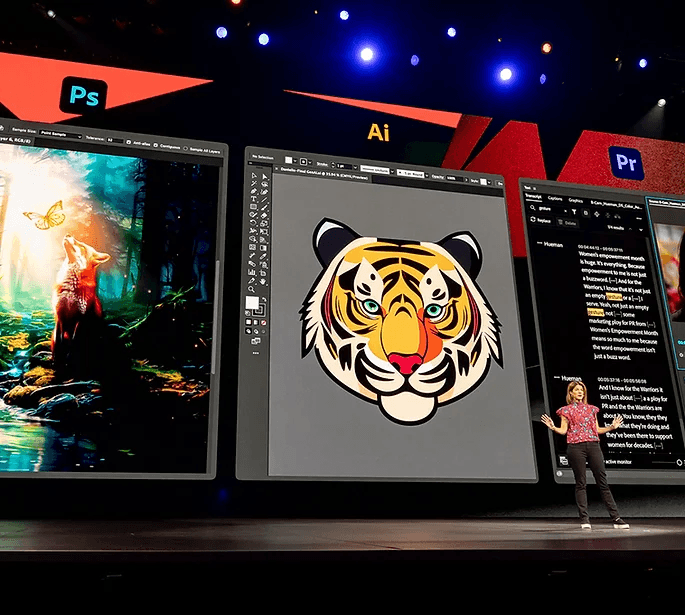
Task: Clear the gesture search with the X
Action: coord(565,211)
